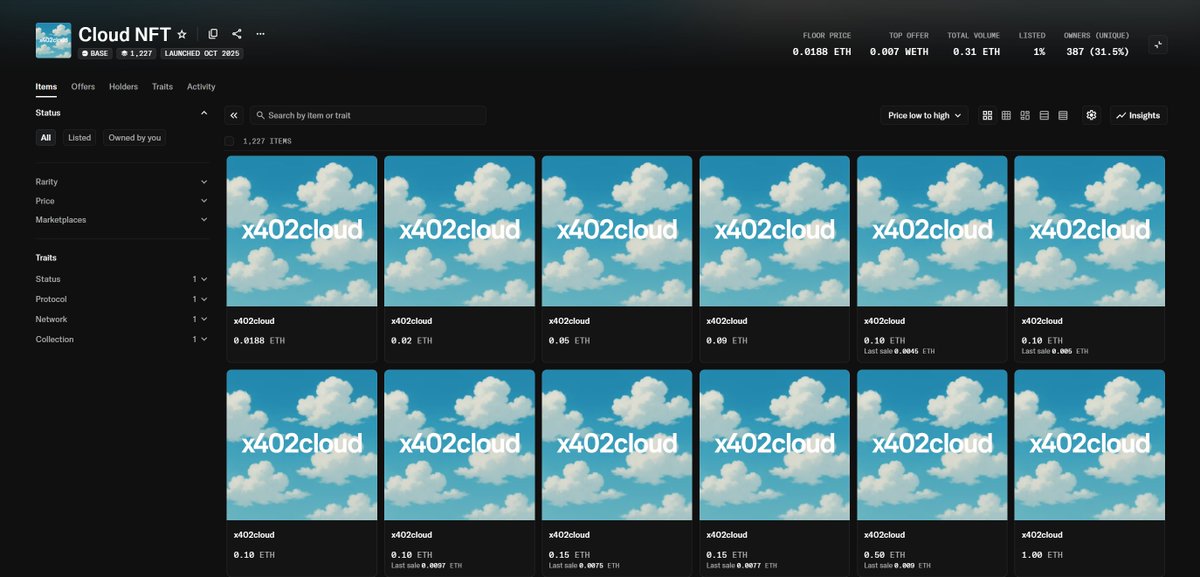The width and height of the screenshot is (1200, 577).
Task: Switch to compact grid view
Action: (1006, 115)
